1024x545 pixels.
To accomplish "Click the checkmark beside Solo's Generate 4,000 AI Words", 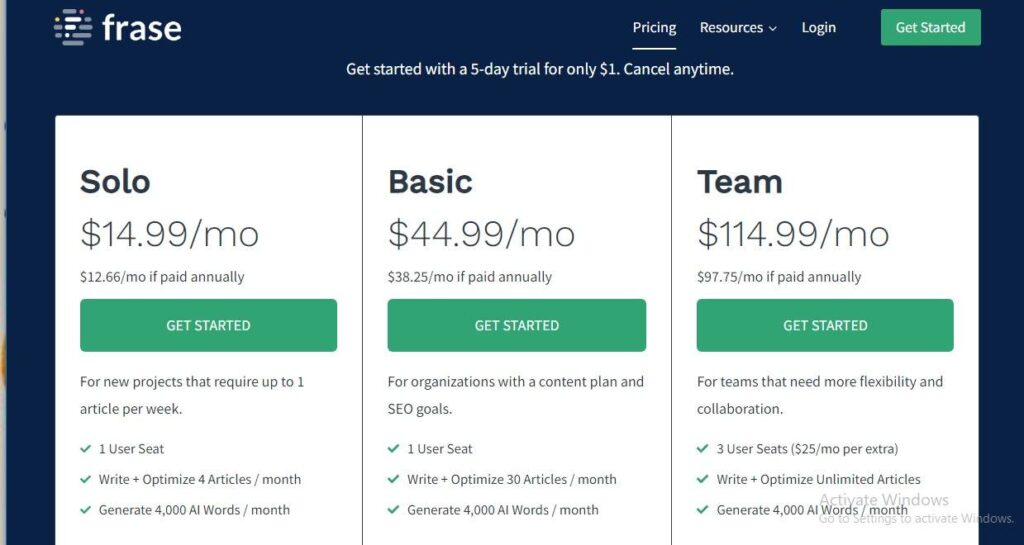I will (86, 510).
